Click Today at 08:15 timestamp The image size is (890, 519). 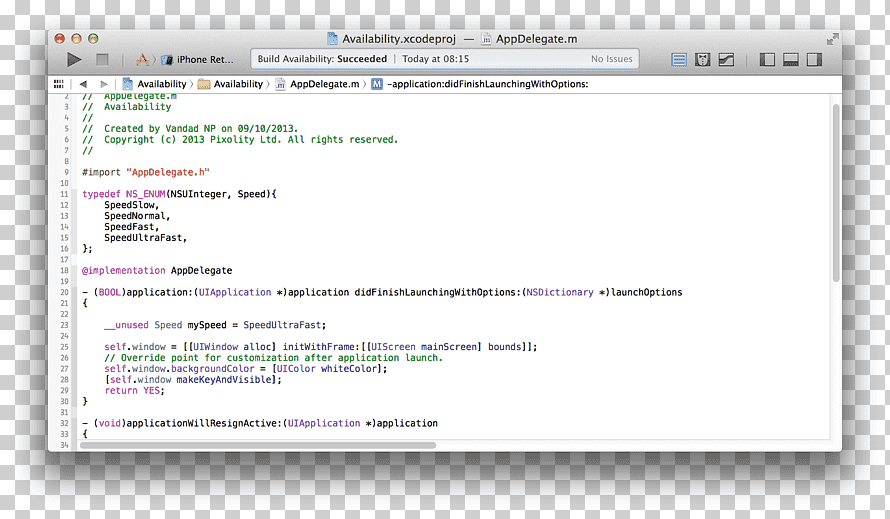[x=435, y=59]
